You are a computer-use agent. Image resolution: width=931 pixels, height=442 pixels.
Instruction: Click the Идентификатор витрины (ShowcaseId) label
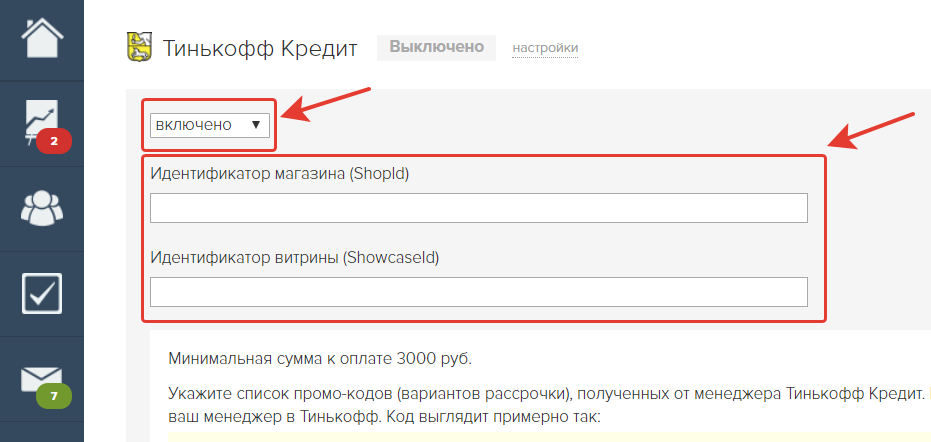click(294, 258)
